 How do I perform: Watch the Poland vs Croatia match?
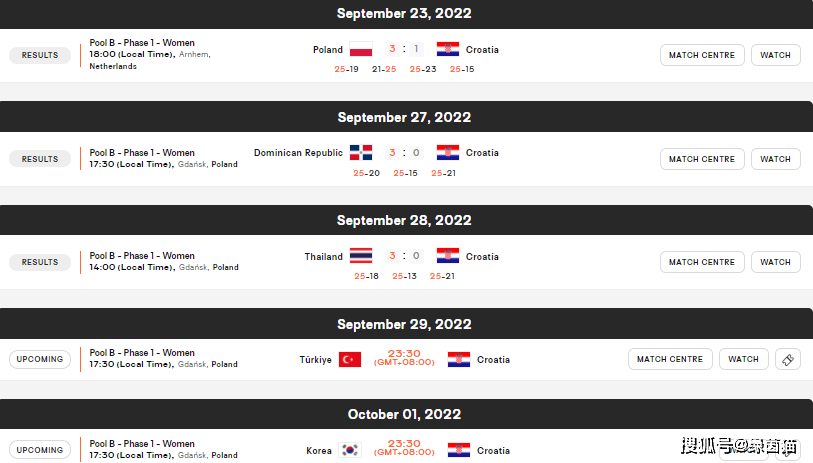pos(776,55)
